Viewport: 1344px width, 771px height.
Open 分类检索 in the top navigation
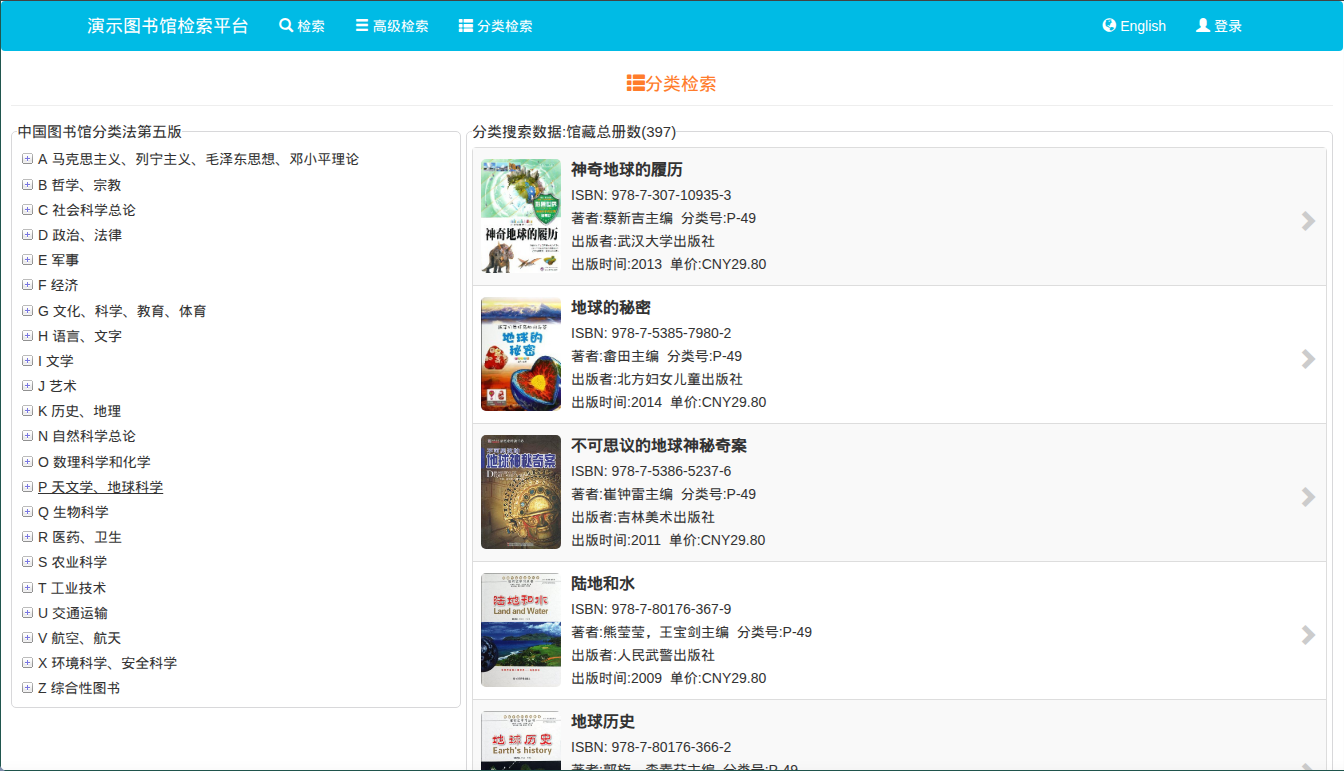click(496, 26)
